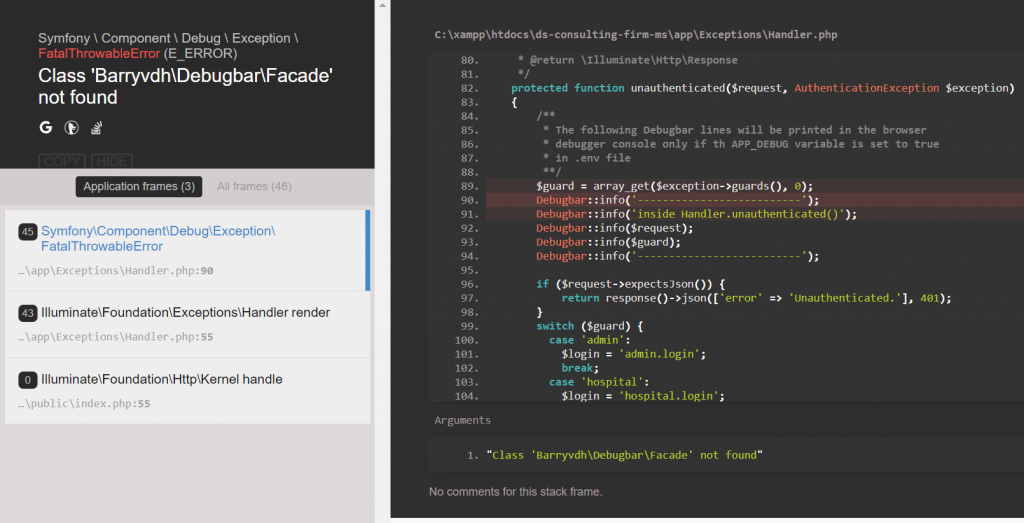Click frame badge number 45

click(x=28, y=232)
